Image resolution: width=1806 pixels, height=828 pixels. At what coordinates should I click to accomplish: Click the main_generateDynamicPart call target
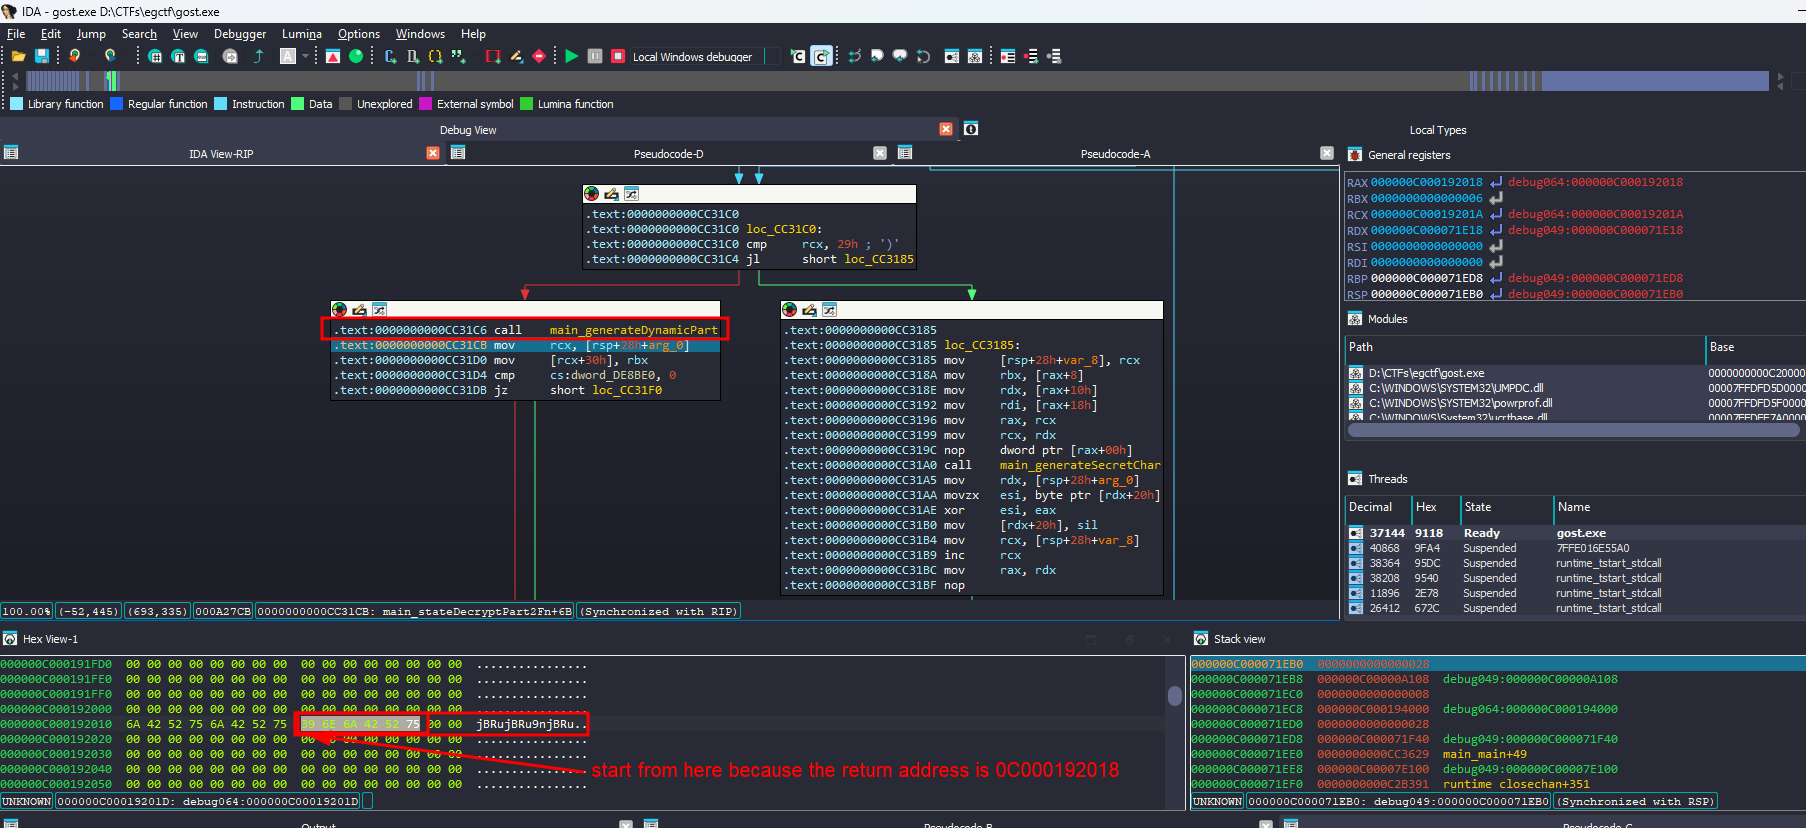coord(633,330)
